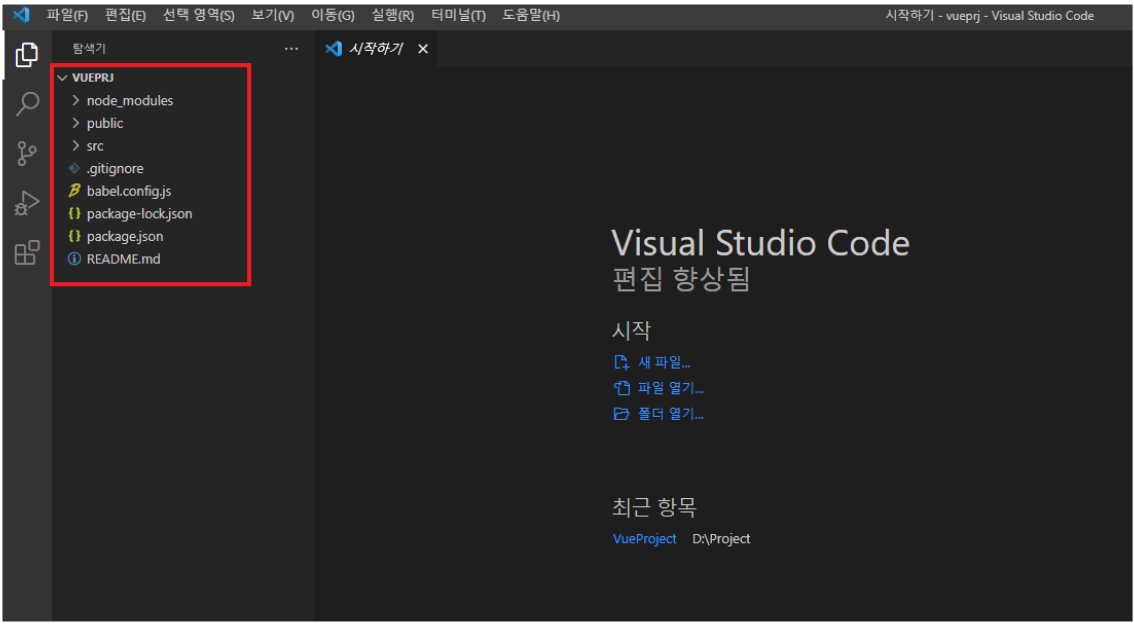The width and height of the screenshot is (1134, 626).
Task: Click the new file icon beside 새 파일
Action: [x=621, y=363]
